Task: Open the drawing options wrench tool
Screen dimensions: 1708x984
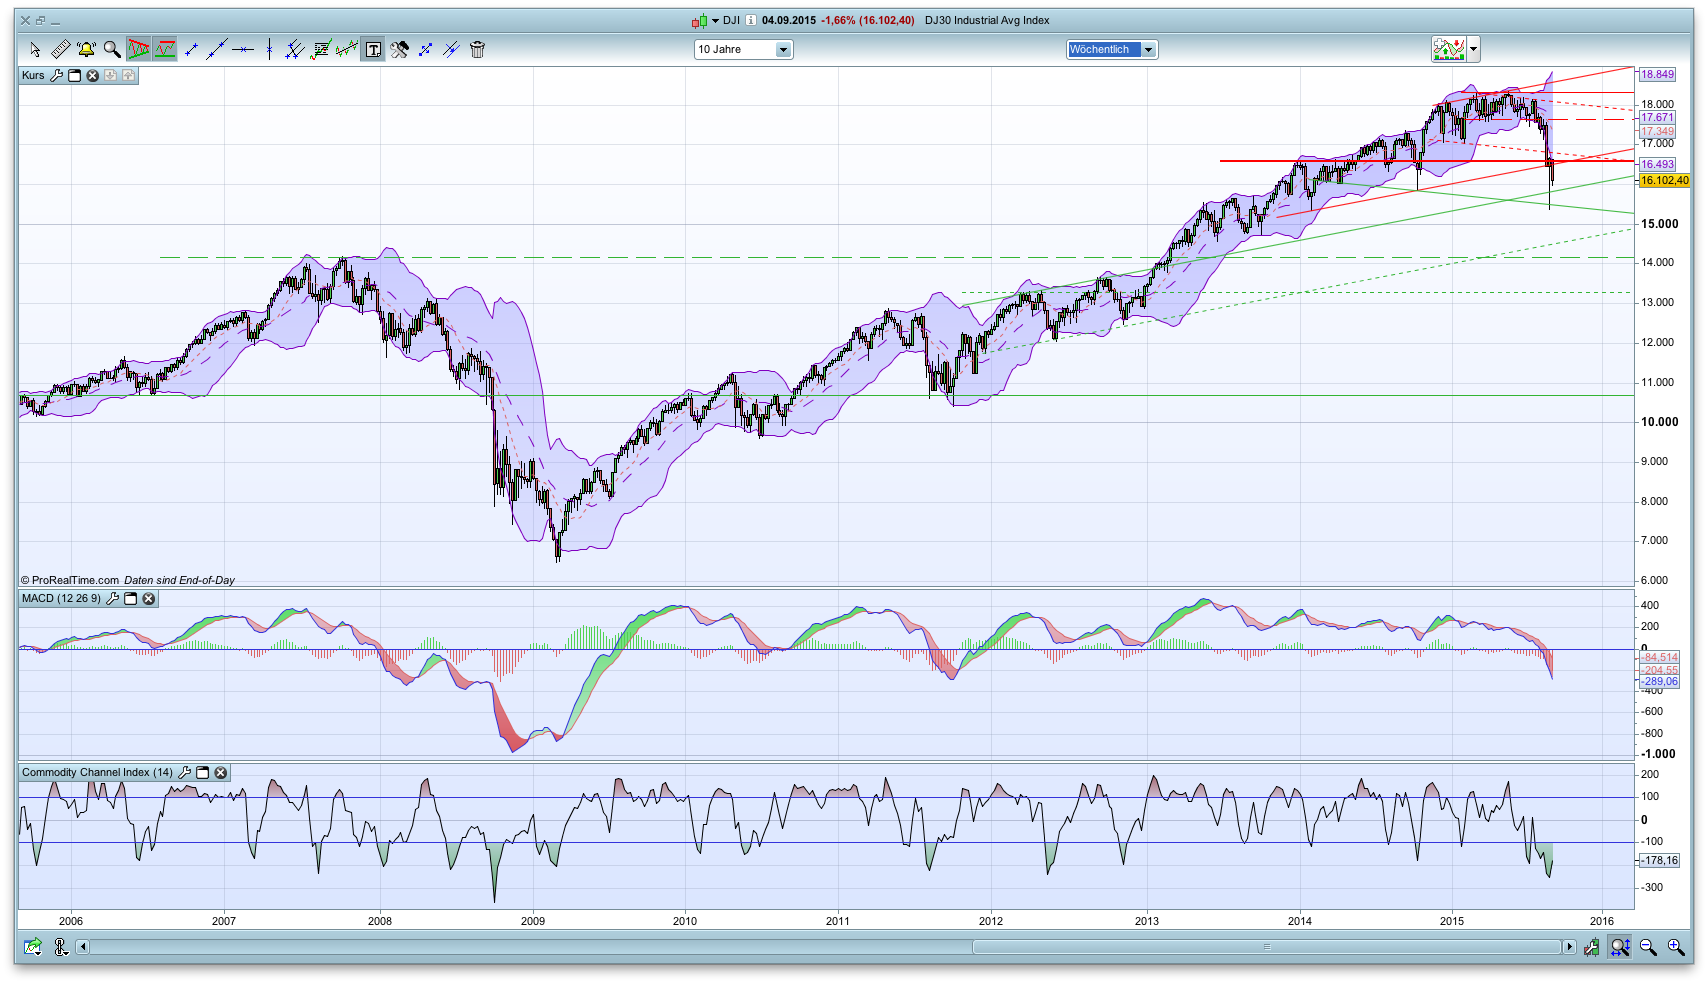Action: click(x=399, y=49)
